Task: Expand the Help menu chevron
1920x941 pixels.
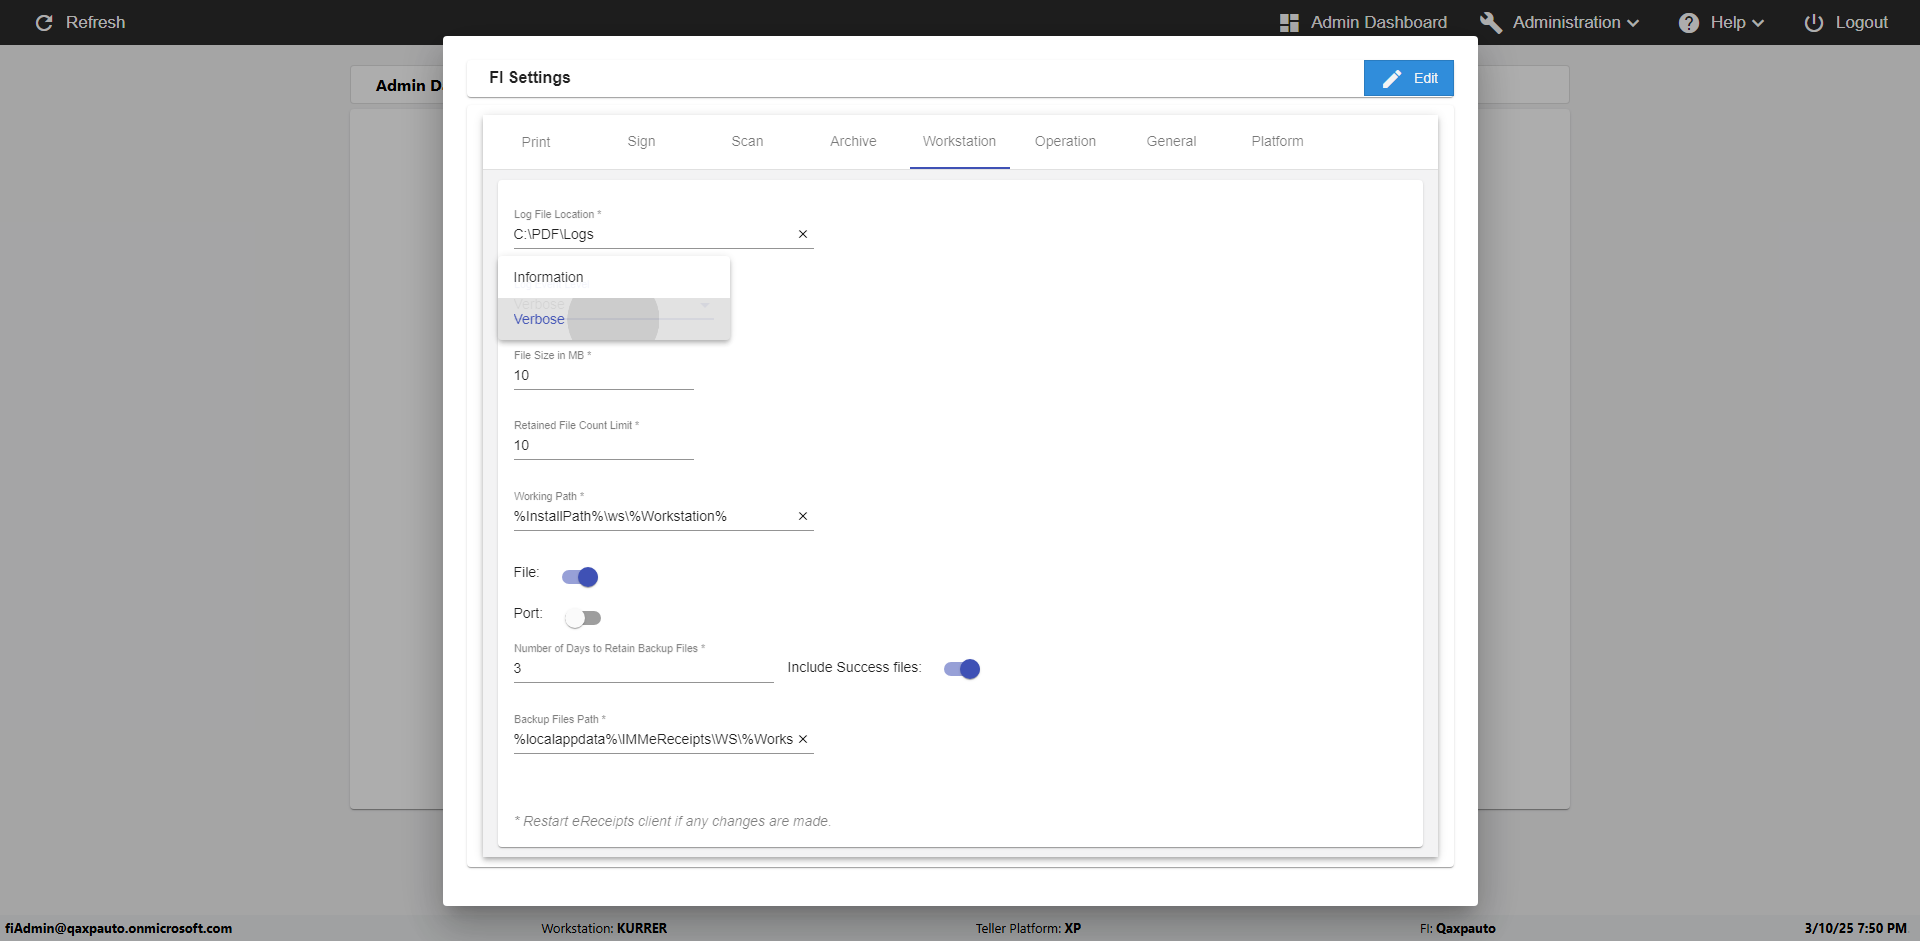Action: click(1758, 23)
